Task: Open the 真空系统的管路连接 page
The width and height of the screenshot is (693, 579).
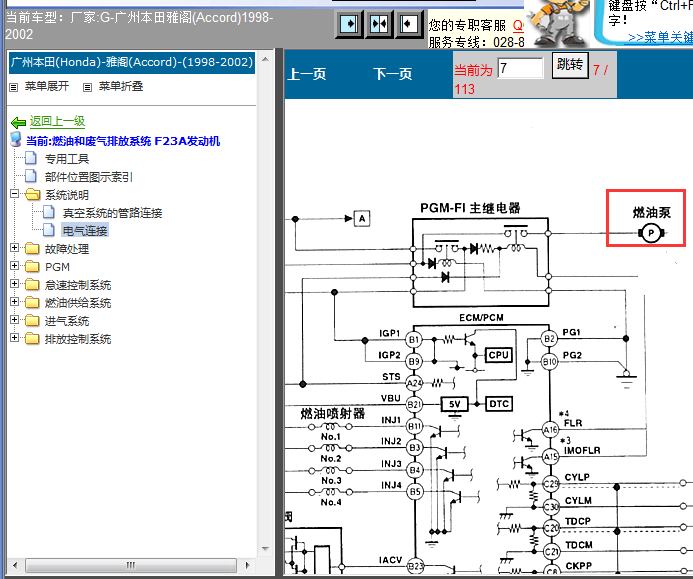Action: coord(112,213)
